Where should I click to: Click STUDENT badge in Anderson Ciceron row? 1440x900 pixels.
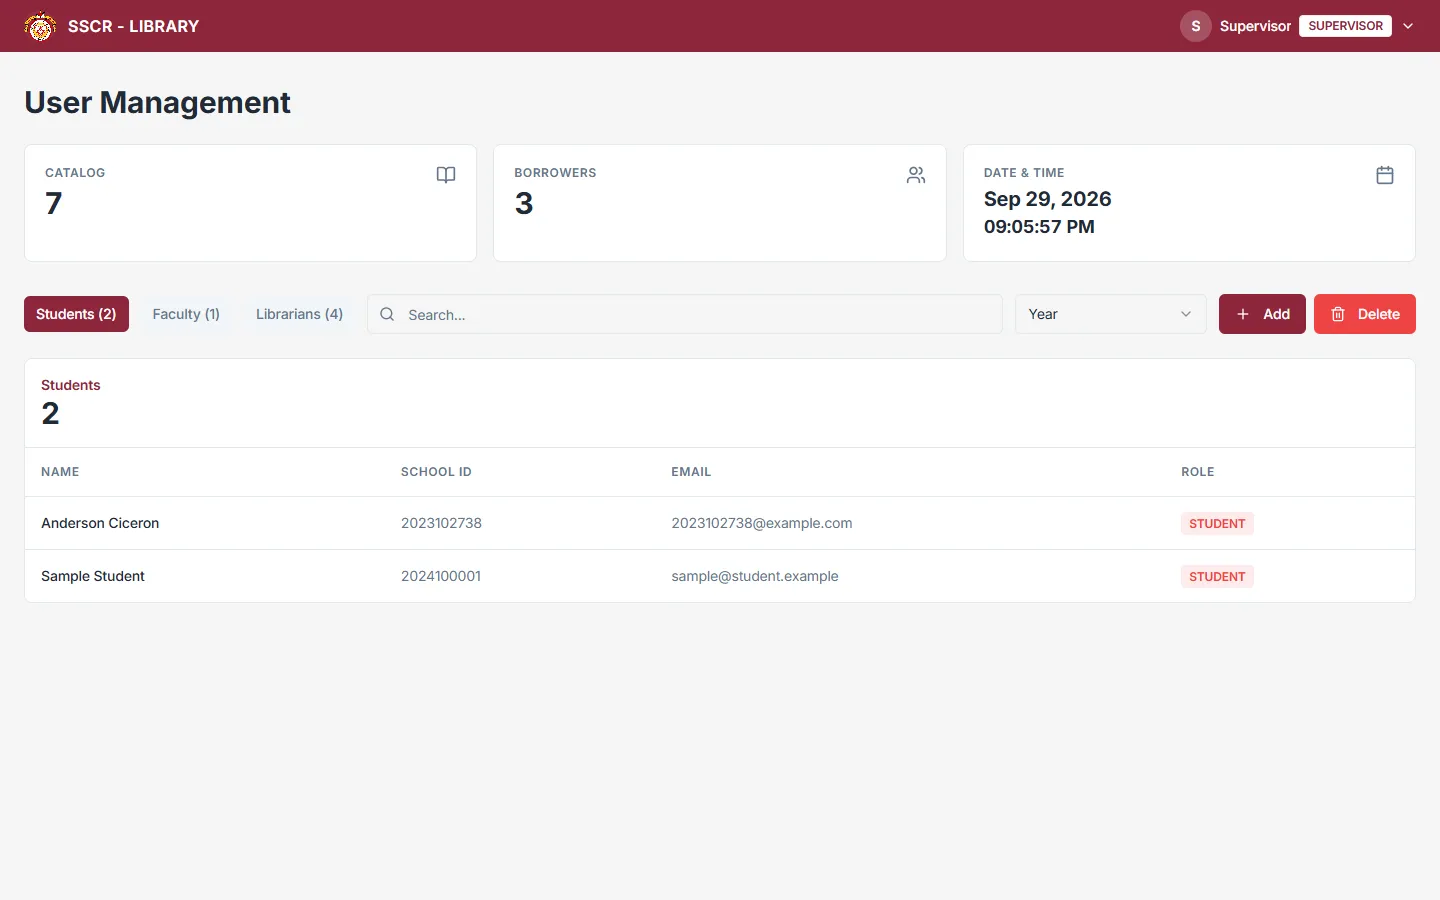coord(1217,523)
